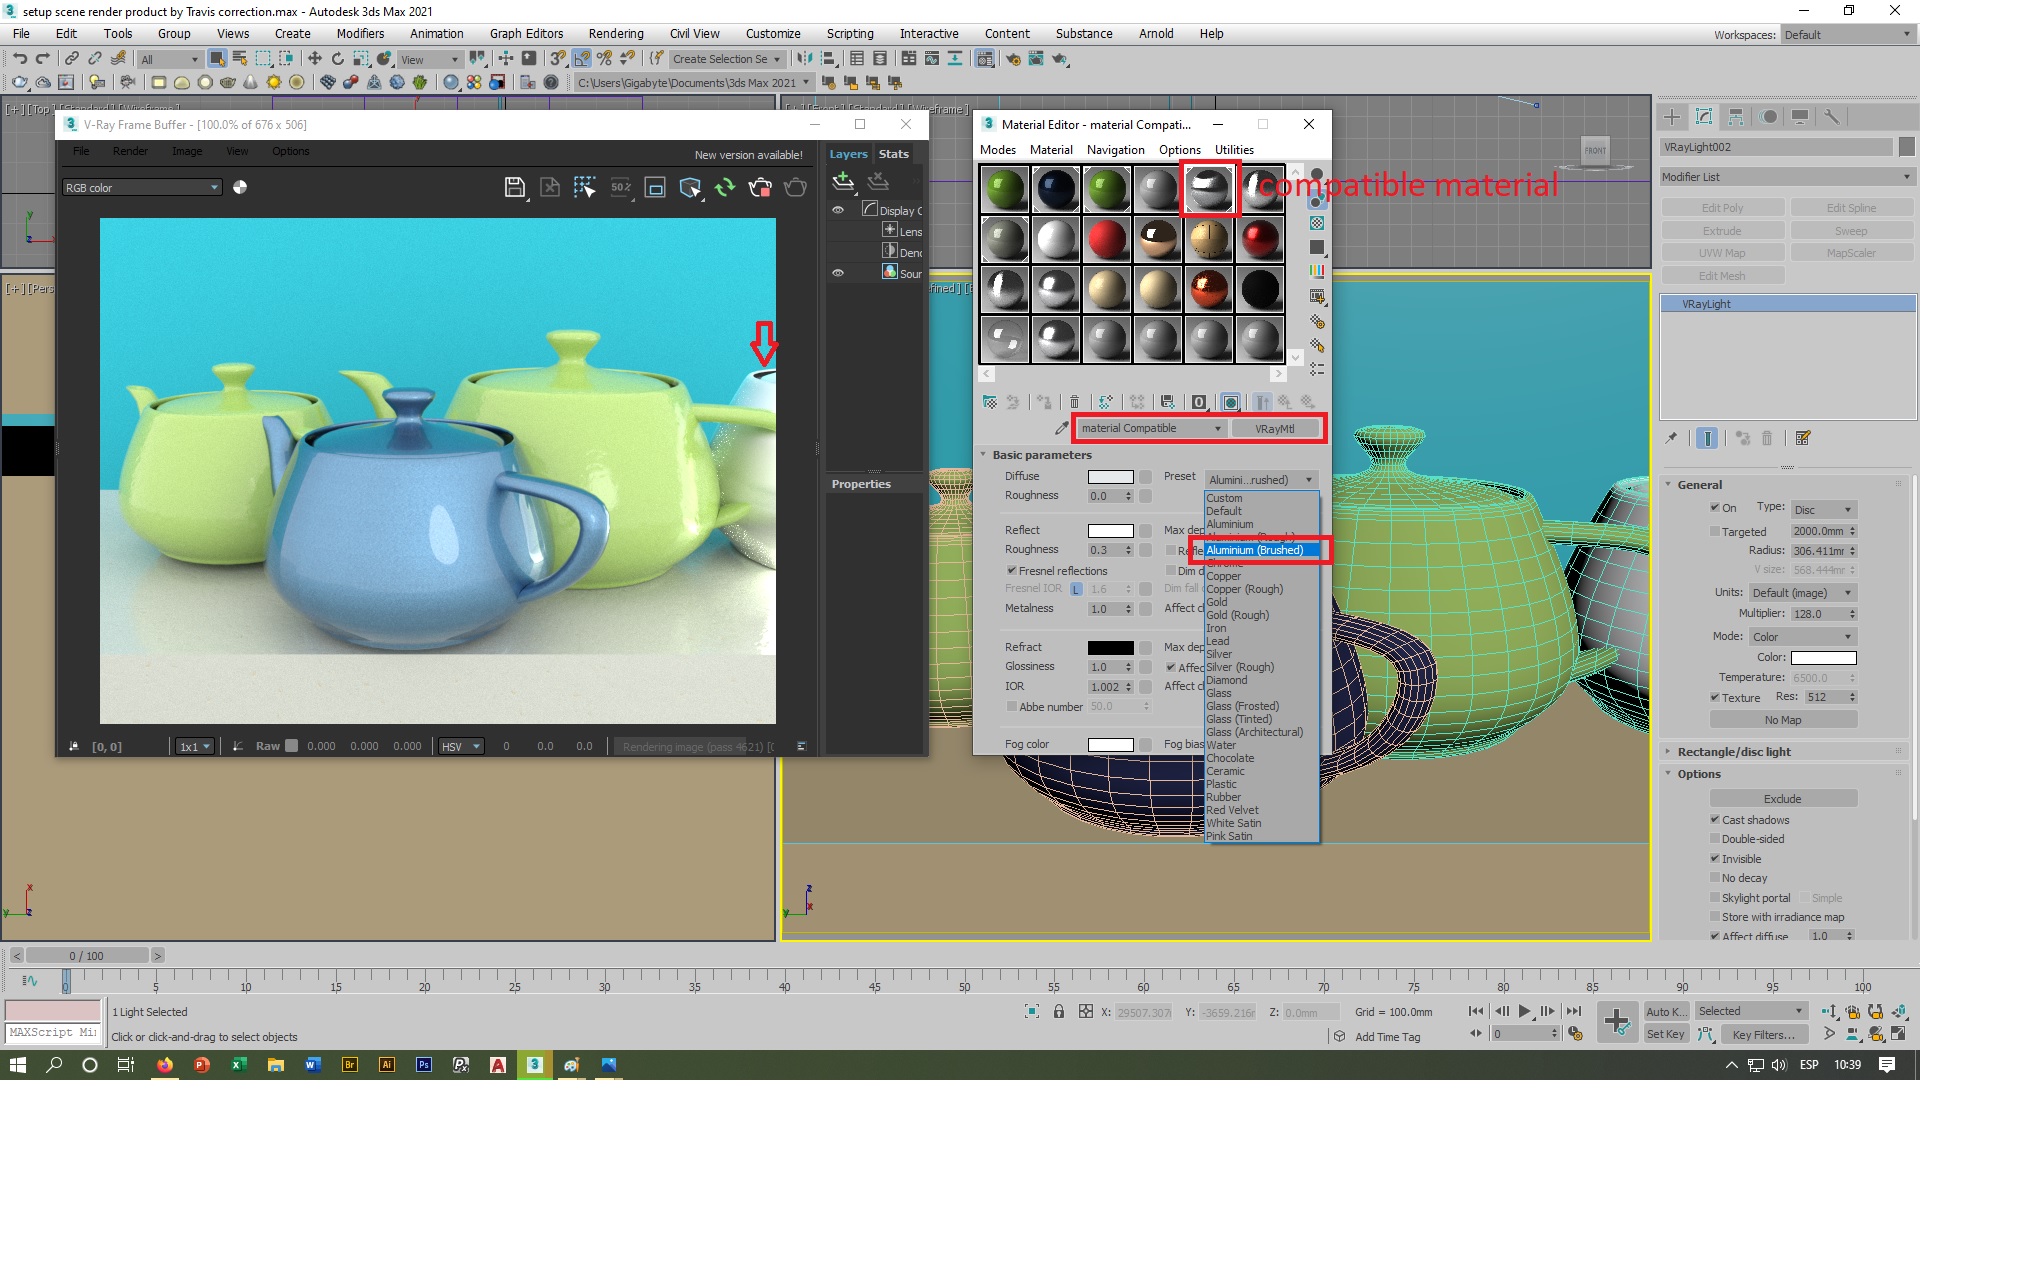Toggle Fresnel reflections checkbox

[1011, 571]
